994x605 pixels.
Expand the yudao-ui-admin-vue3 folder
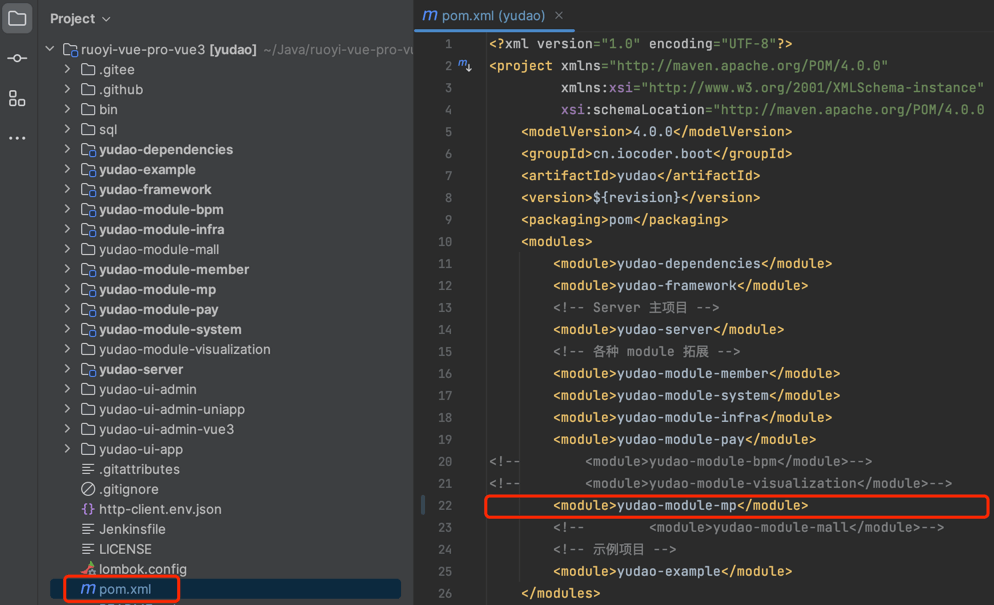67,429
